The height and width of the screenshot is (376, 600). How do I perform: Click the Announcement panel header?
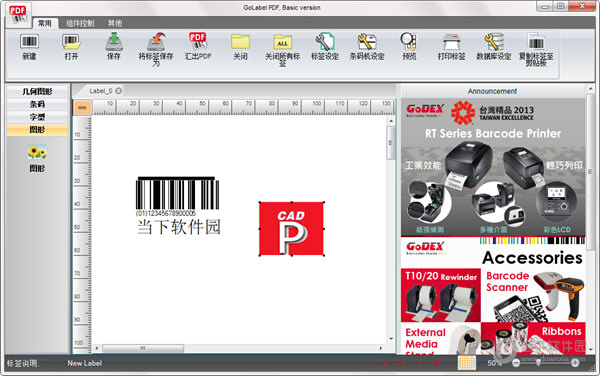492,91
